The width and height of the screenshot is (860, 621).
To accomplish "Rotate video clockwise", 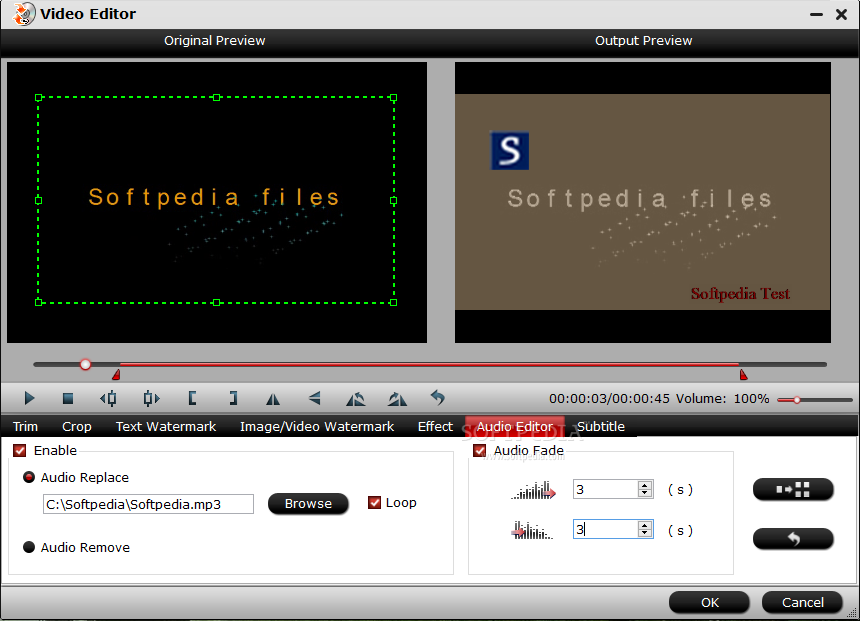I will click(x=397, y=399).
